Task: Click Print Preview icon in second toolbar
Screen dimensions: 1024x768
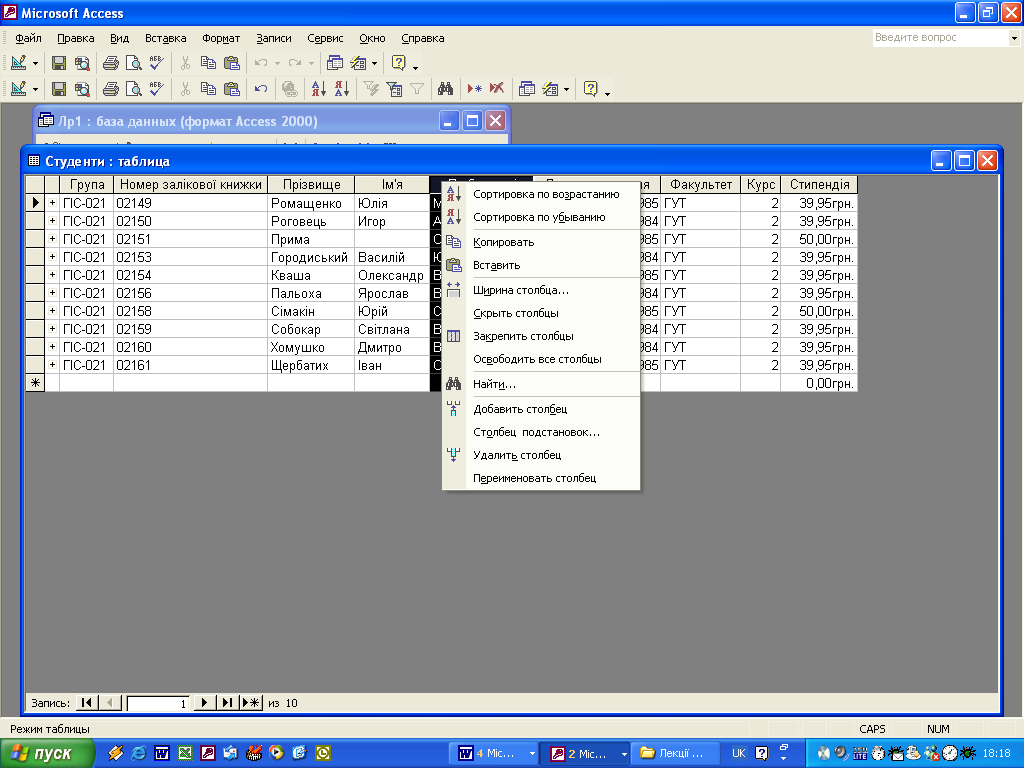Action: pos(133,88)
